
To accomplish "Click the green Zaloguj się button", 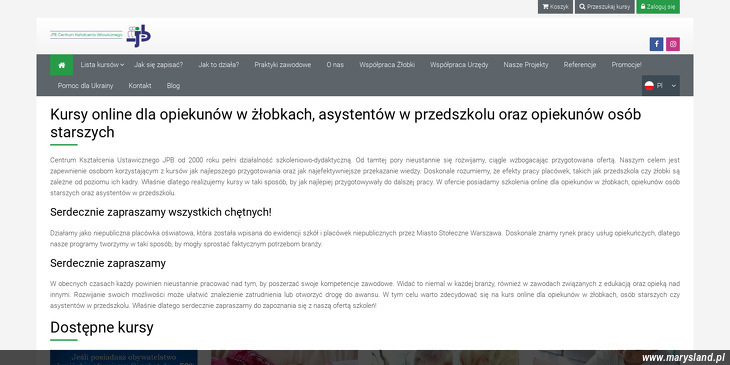I will point(658,7).
